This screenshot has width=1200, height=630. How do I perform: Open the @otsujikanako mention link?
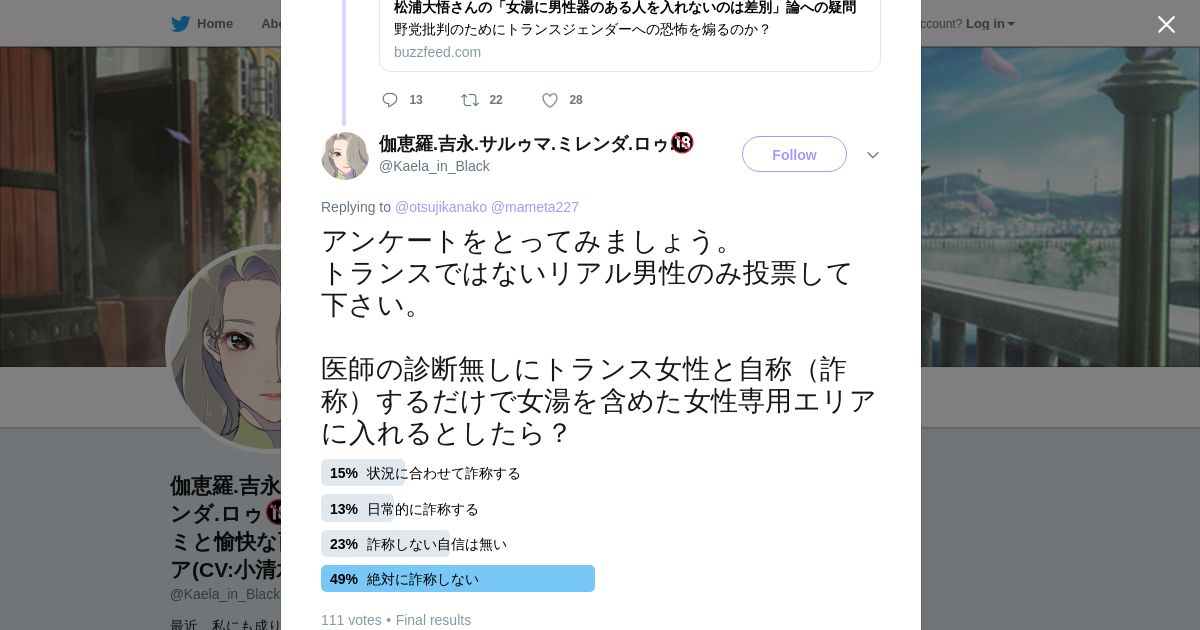click(x=441, y=207)
